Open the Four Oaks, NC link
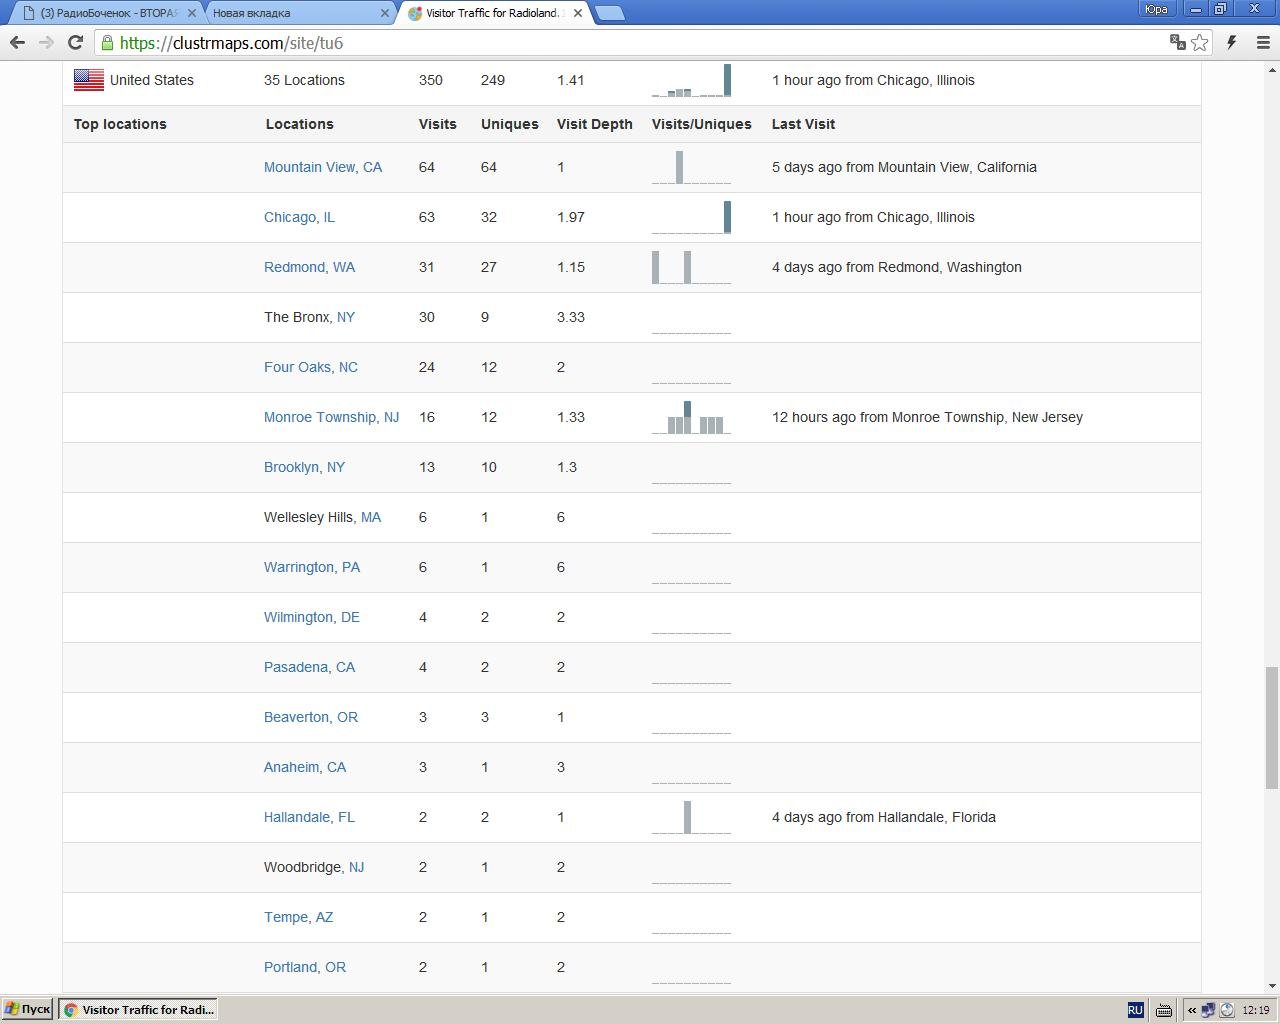The width and height of the screenshot is (1280, 1024). 311,367
